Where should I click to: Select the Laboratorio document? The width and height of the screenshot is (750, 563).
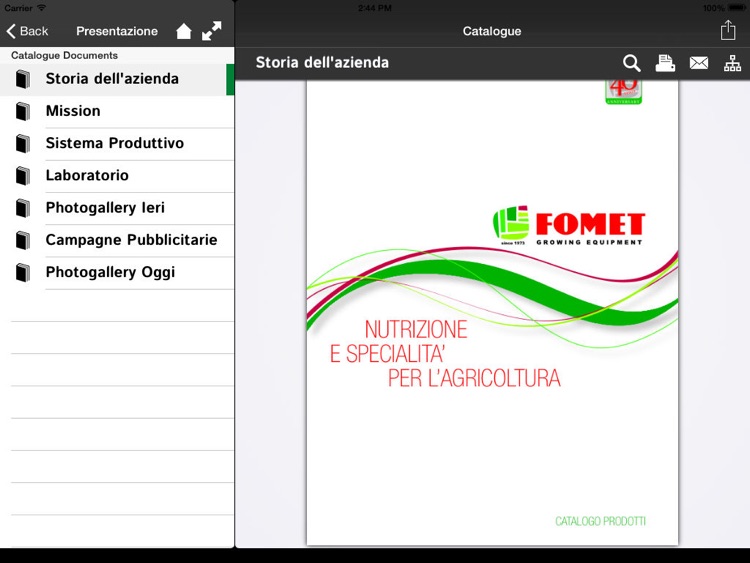tap(117, 176)
